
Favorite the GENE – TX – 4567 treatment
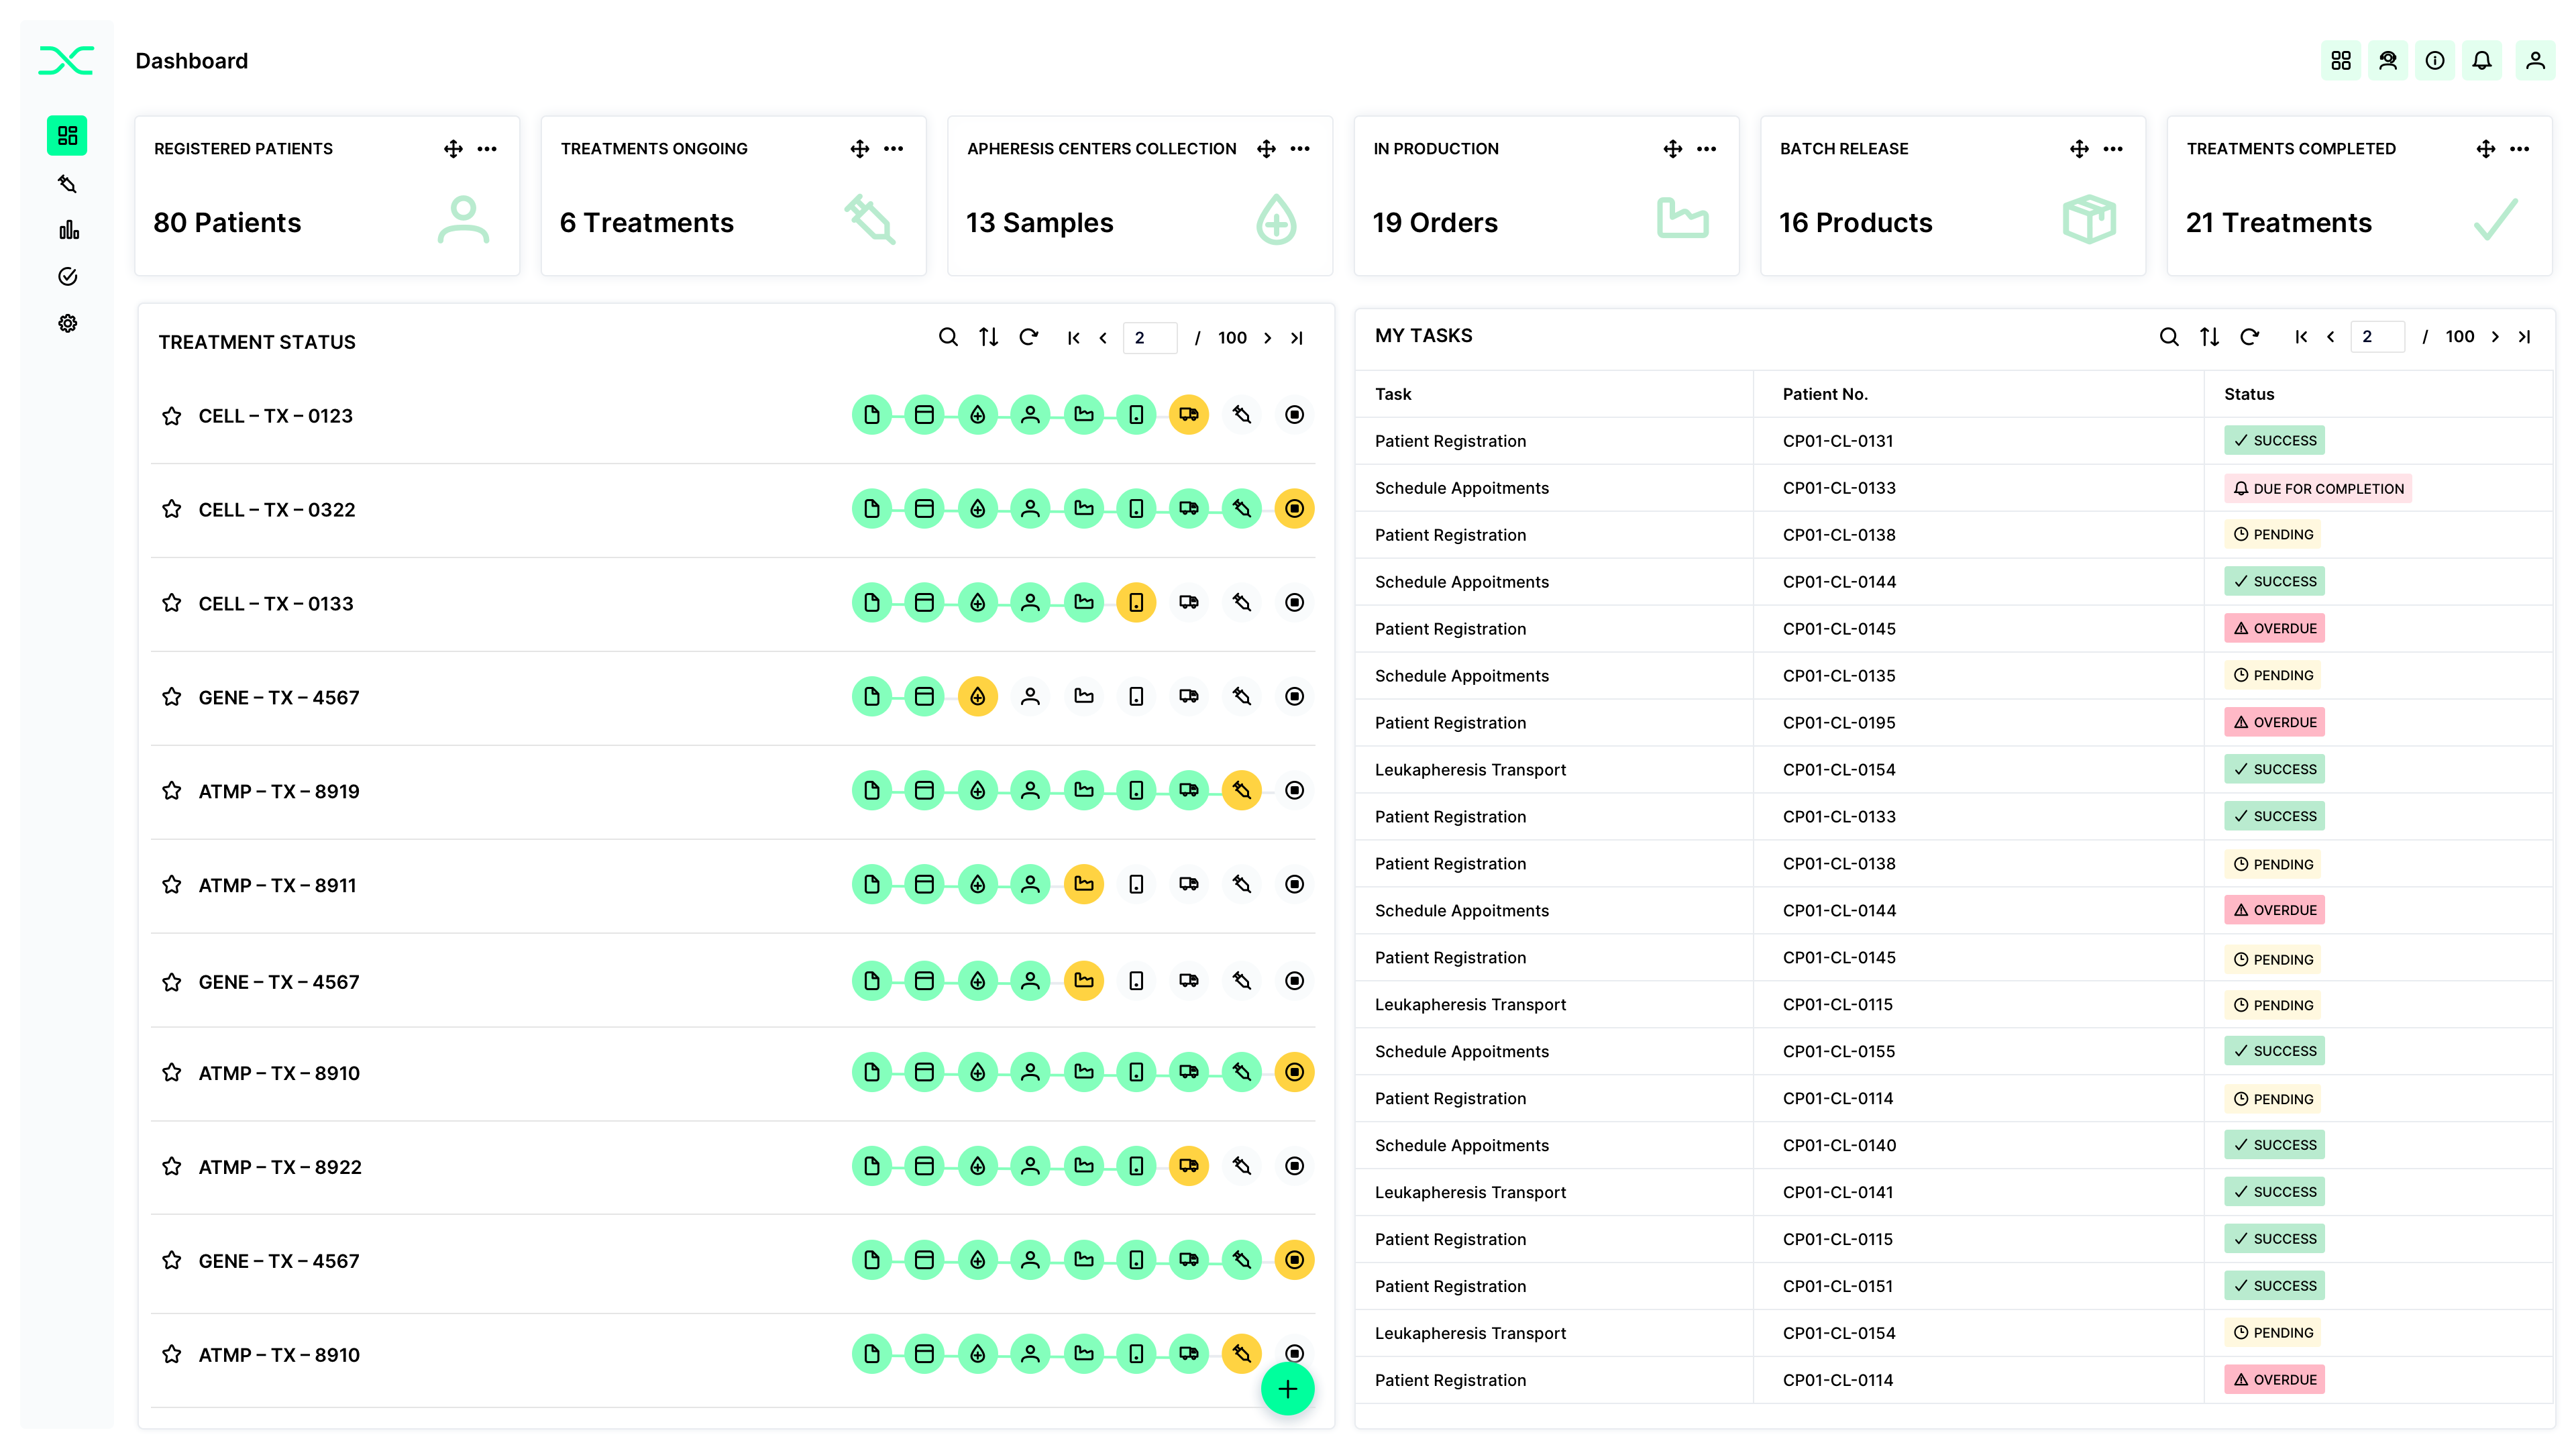click(x=171, y=697)
